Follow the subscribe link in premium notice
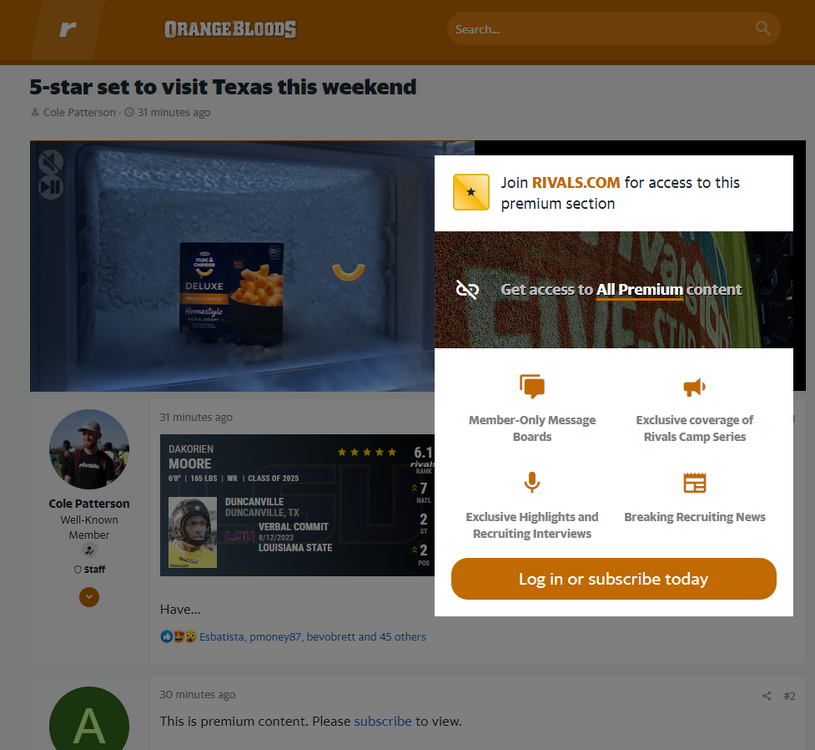Viewport: 815px width, 750px height. (x=383, y=721)
